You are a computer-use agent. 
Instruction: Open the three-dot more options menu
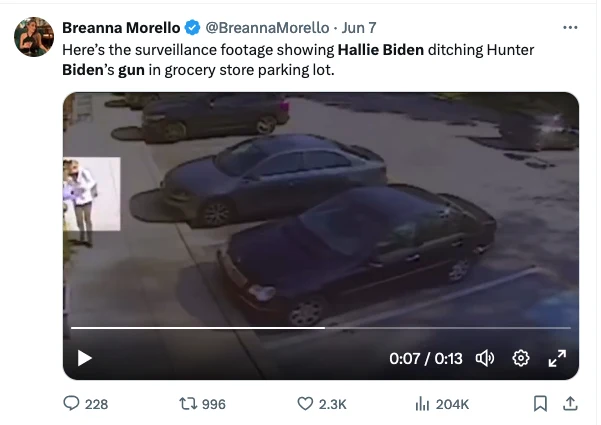570,27
